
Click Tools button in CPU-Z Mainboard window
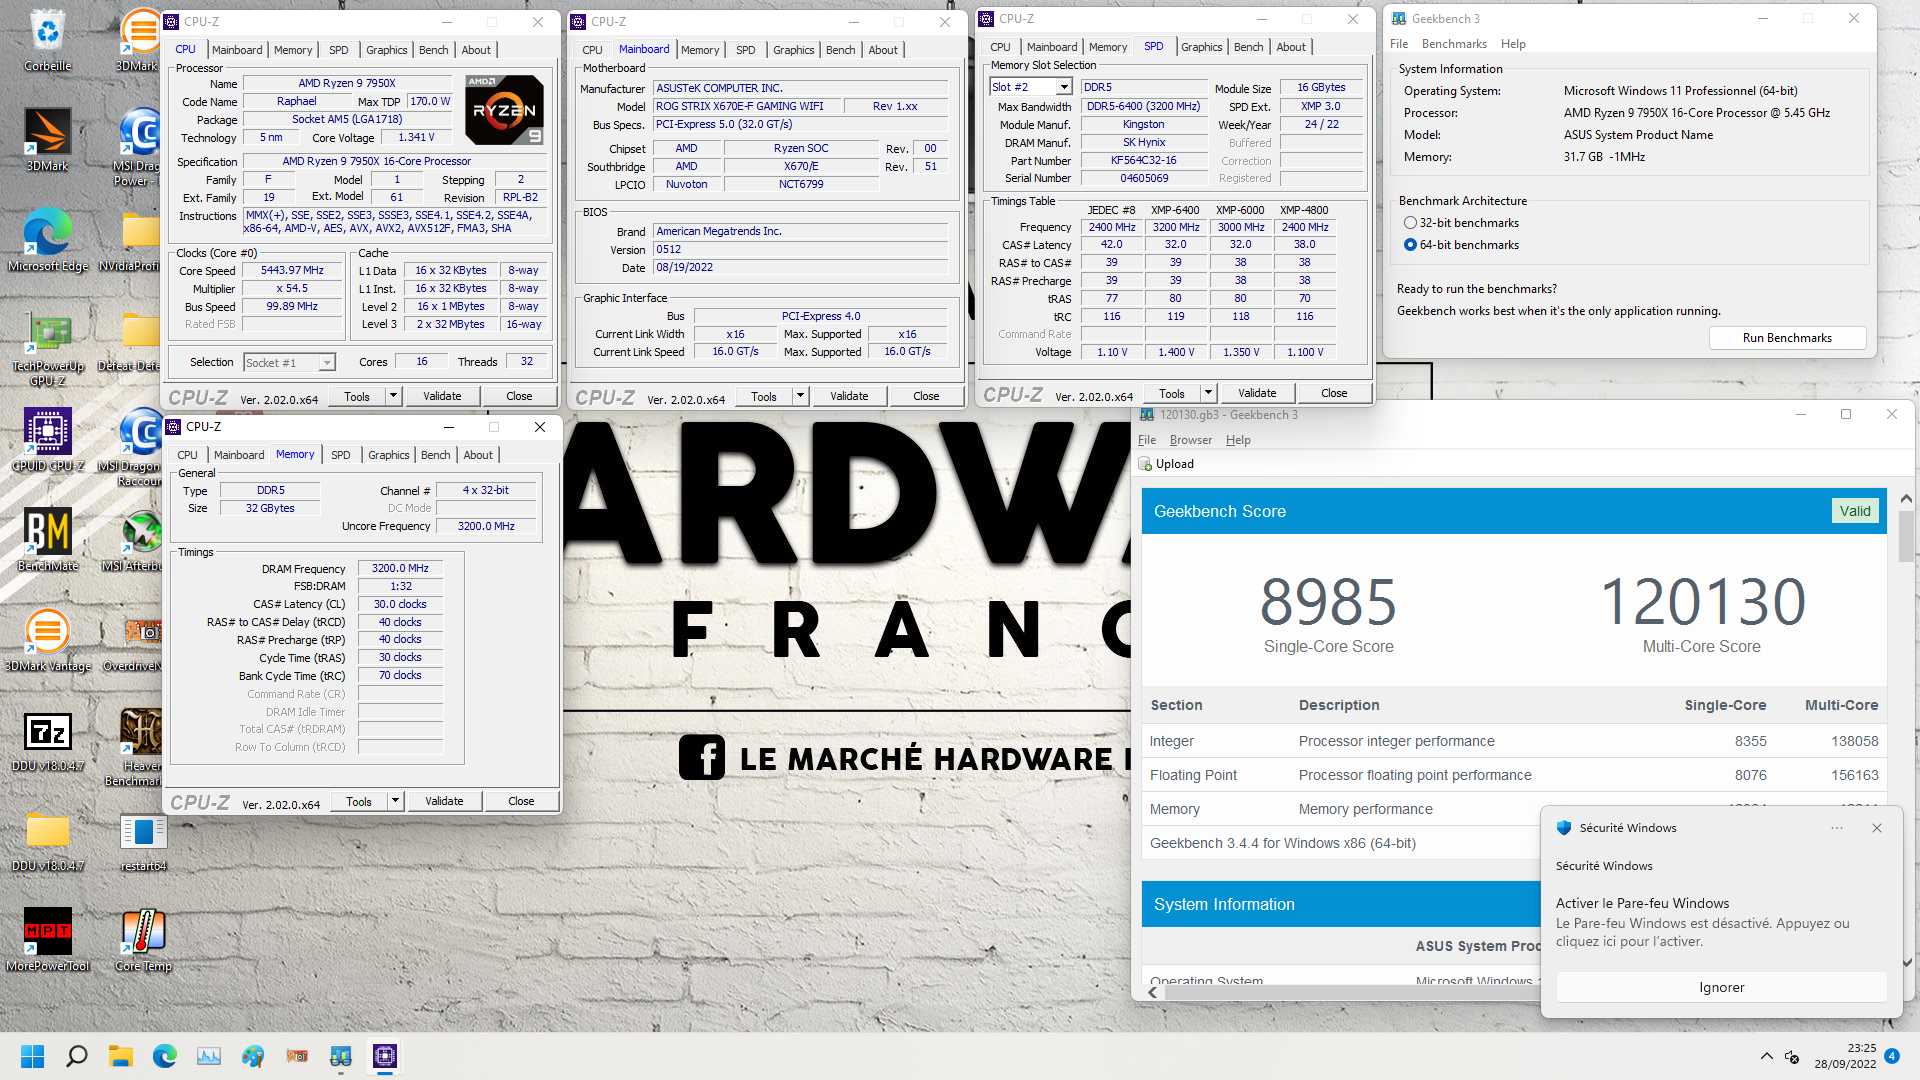tap(764, 397)
